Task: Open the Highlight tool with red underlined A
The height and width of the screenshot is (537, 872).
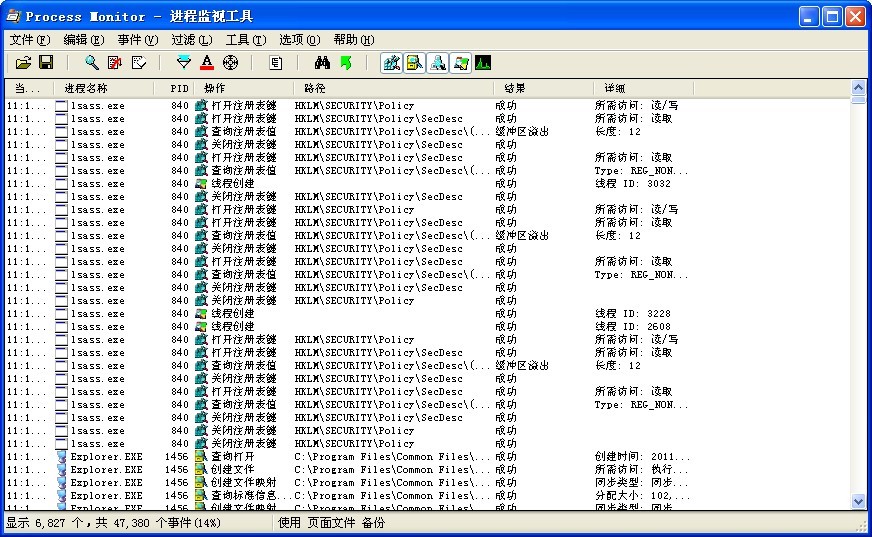Action: click(x=207, y=63)
